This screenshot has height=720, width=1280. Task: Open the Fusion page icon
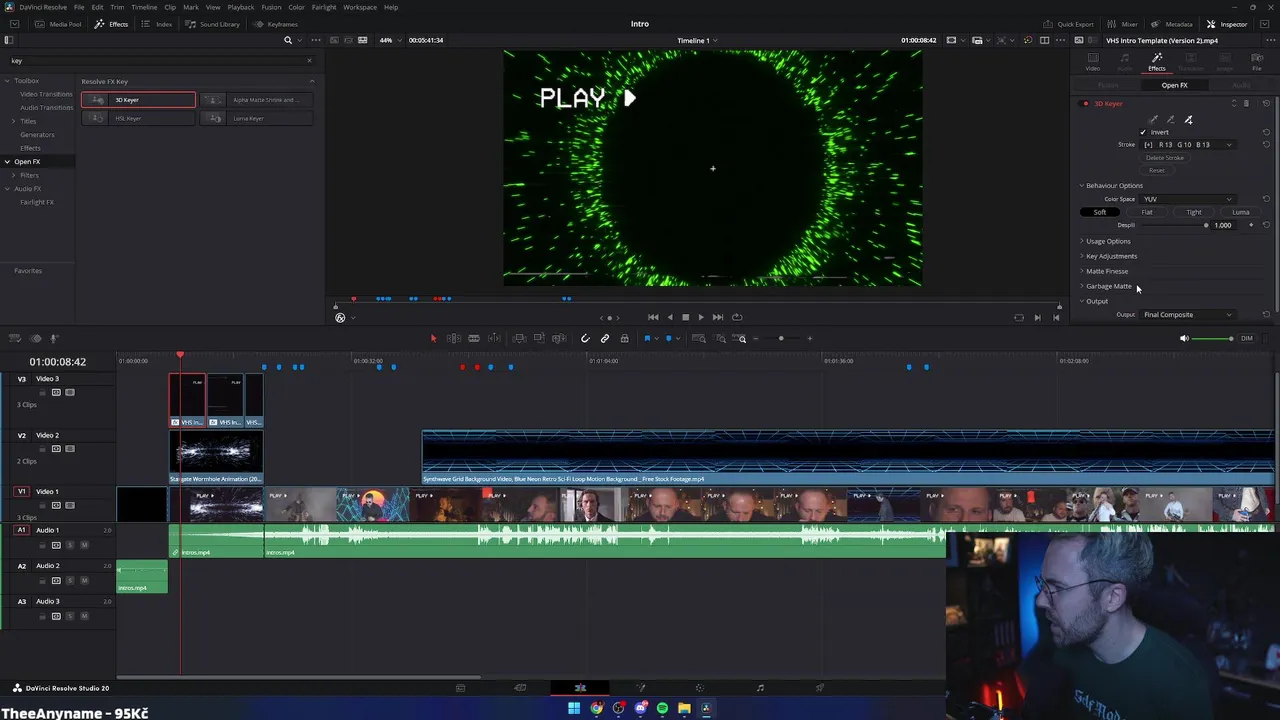point(640,688)
